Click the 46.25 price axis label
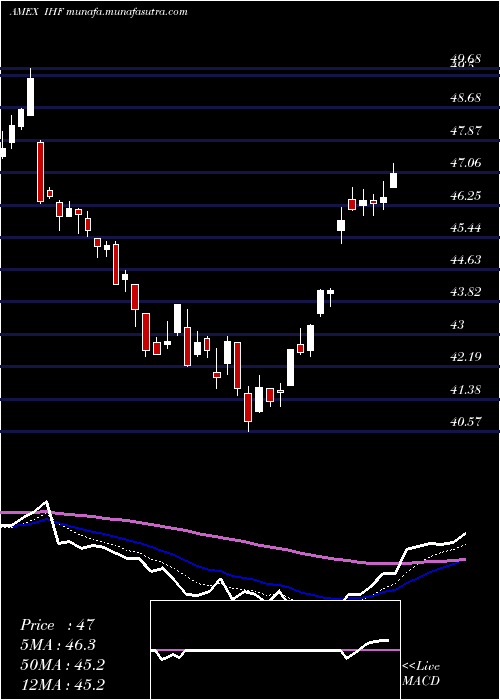500x700 pixels. (466, 196)
